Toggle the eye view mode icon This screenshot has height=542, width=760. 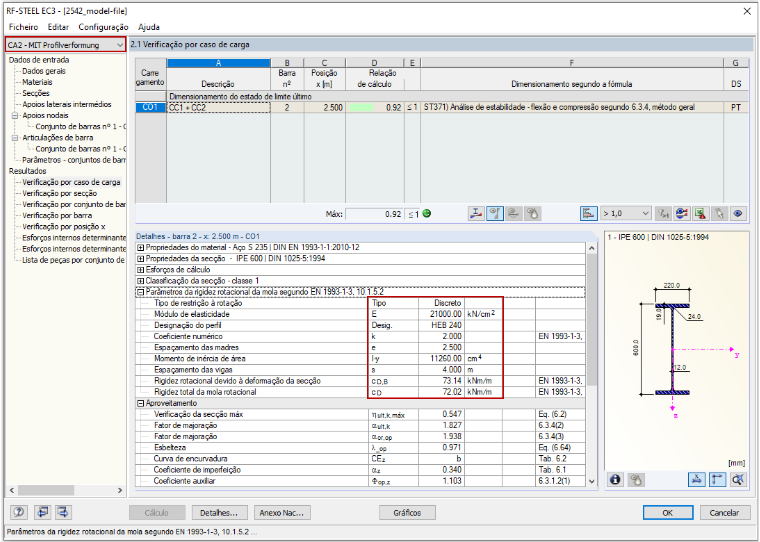pyautogui.click(x=738, y=213)
